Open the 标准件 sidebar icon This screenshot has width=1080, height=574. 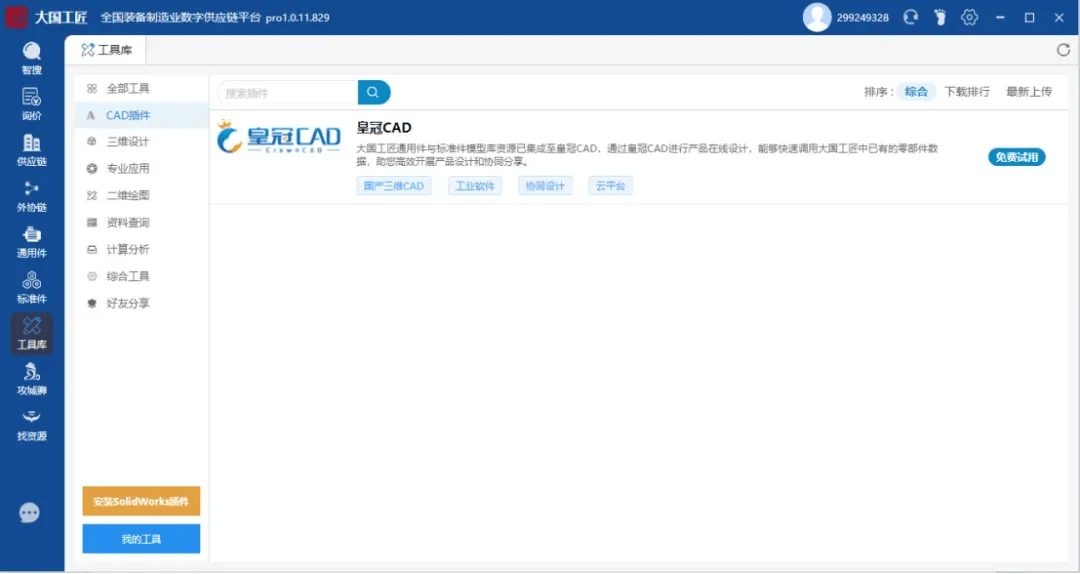pyautogui.click(x=32, y=287)
